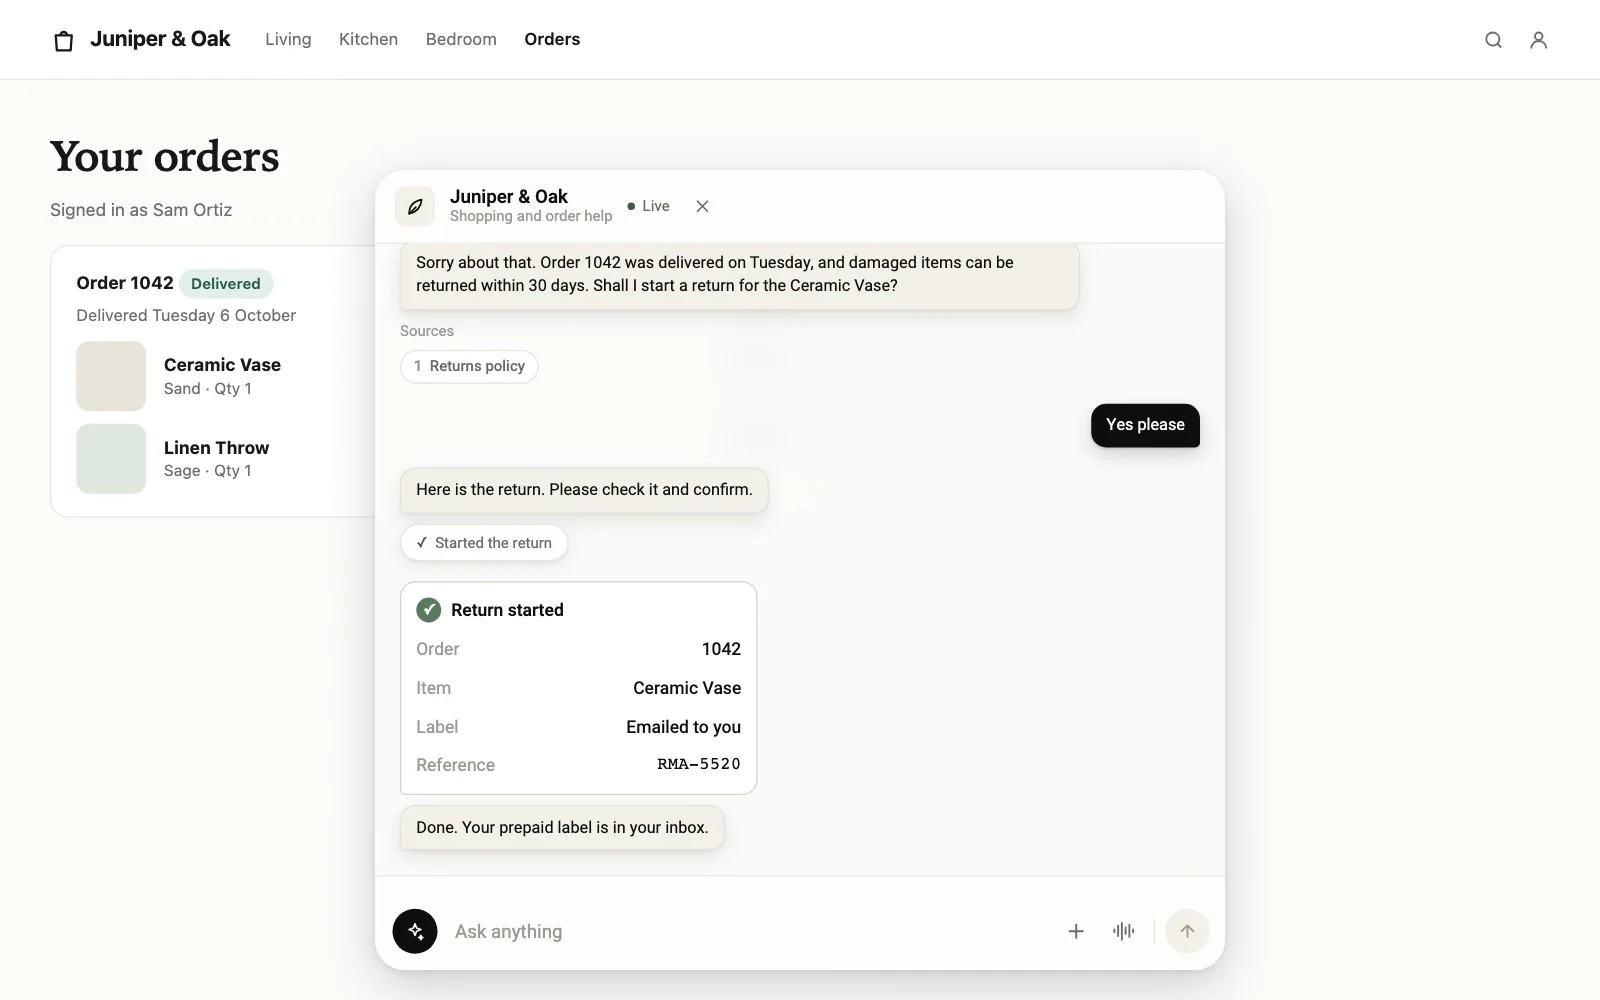
Task: Open the Bedroom menu item
Action: click(461, 39)
